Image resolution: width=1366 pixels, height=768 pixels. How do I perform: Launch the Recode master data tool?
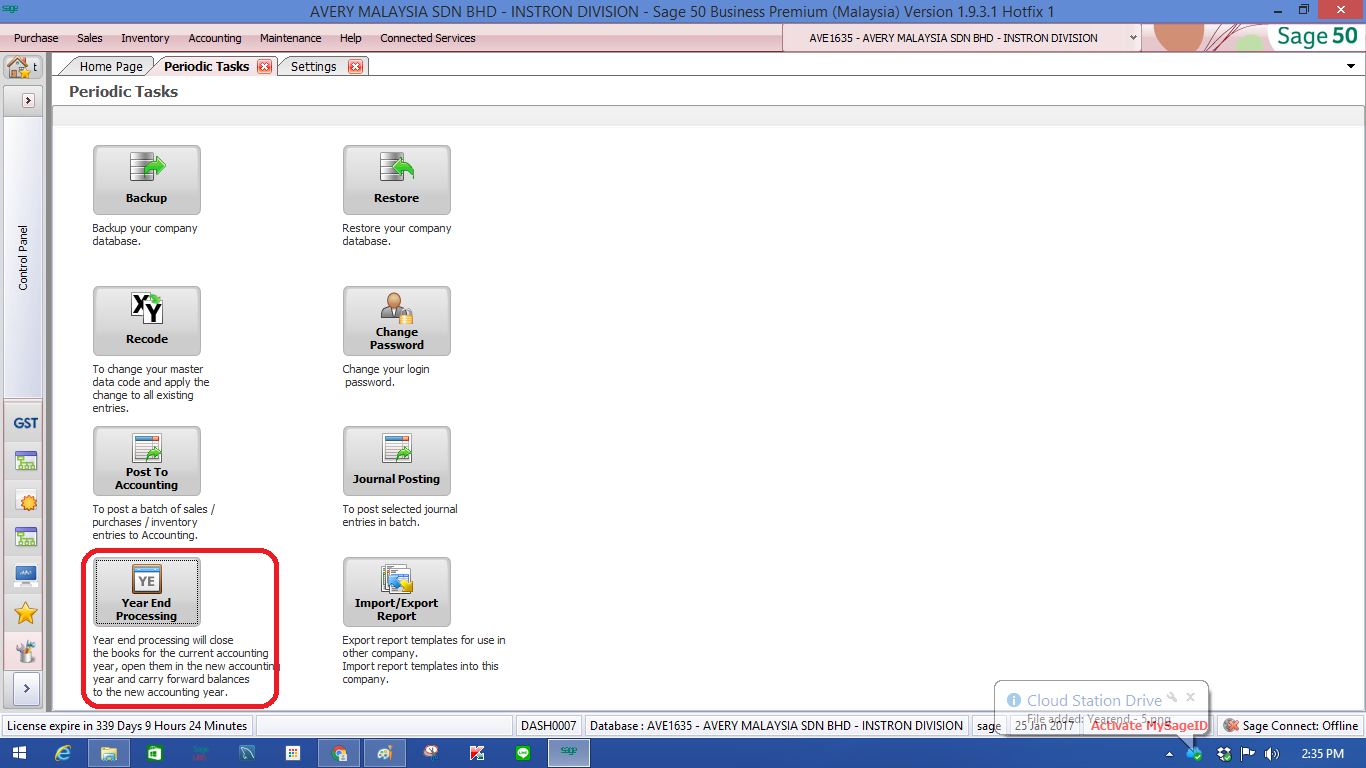[147, 321]
